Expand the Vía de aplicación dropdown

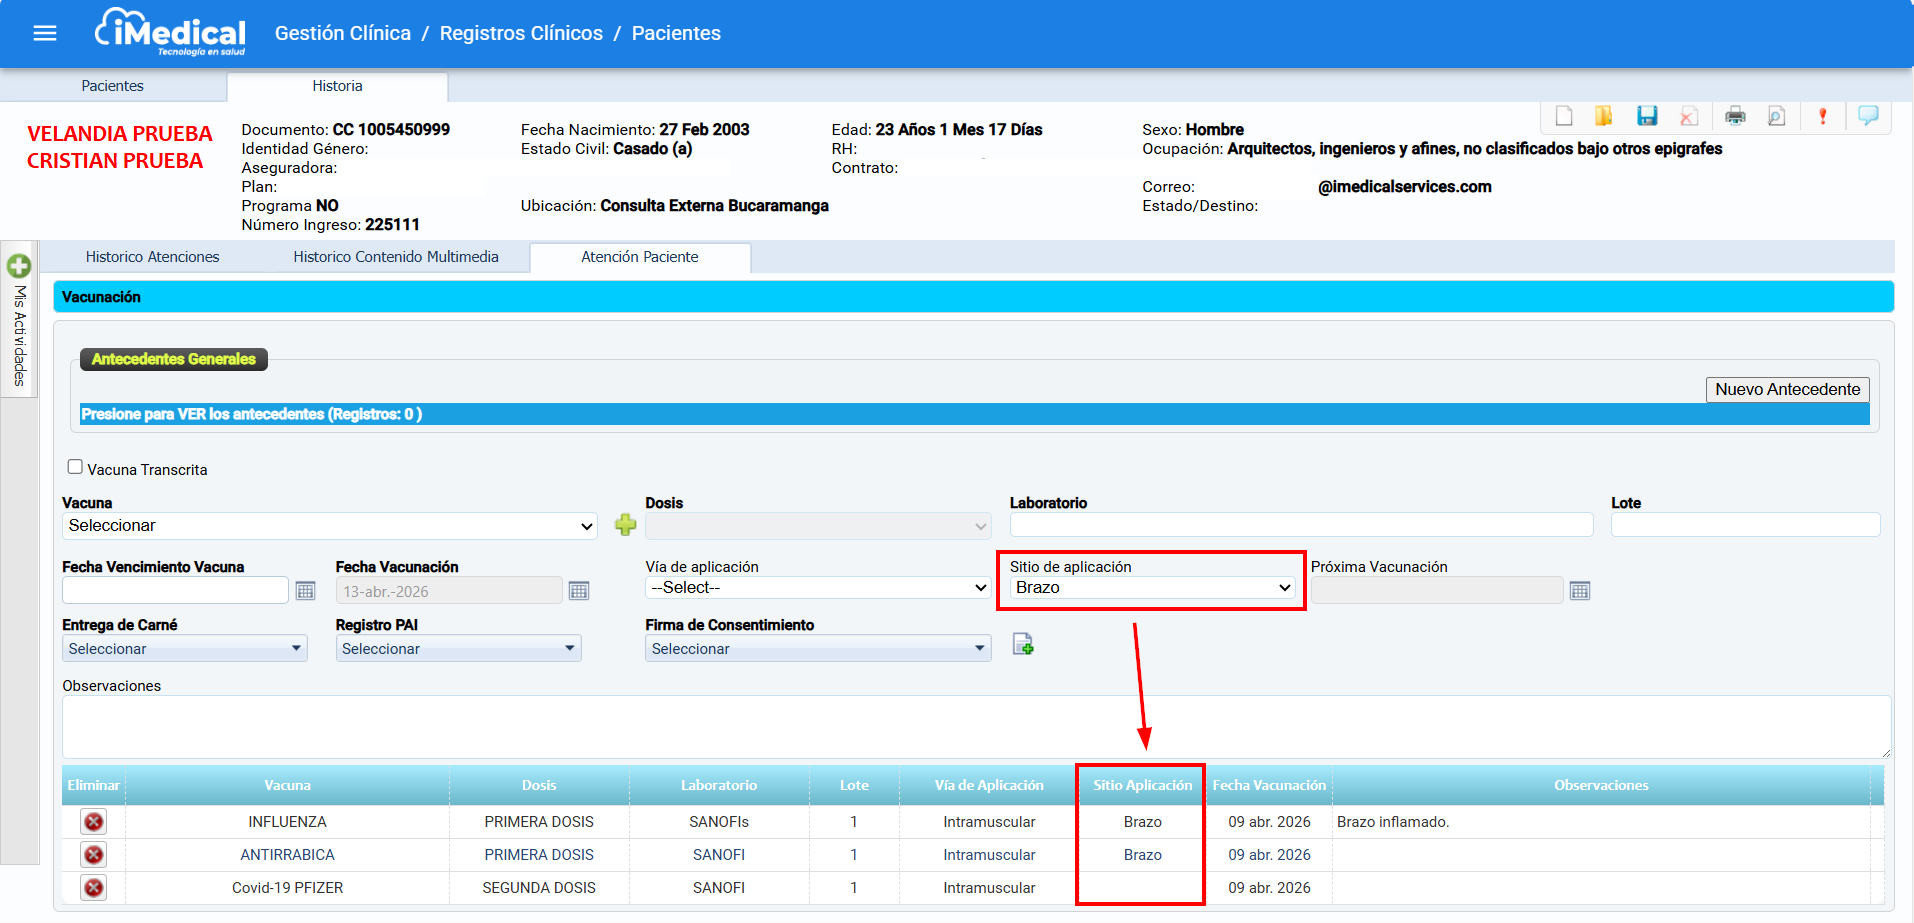pos(817,588)
